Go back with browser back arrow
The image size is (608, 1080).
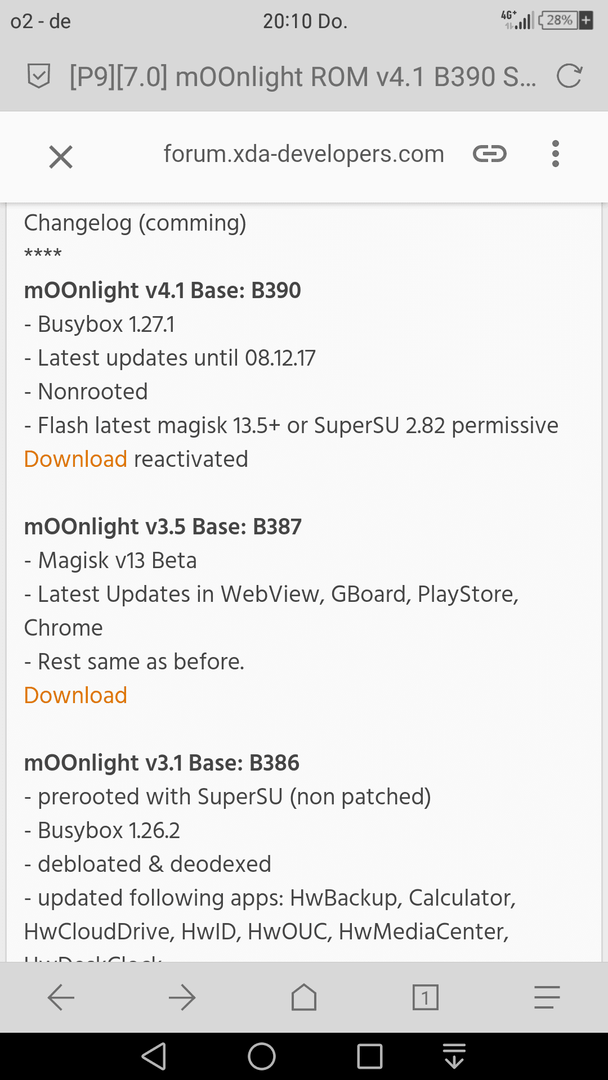pos(61,997)
